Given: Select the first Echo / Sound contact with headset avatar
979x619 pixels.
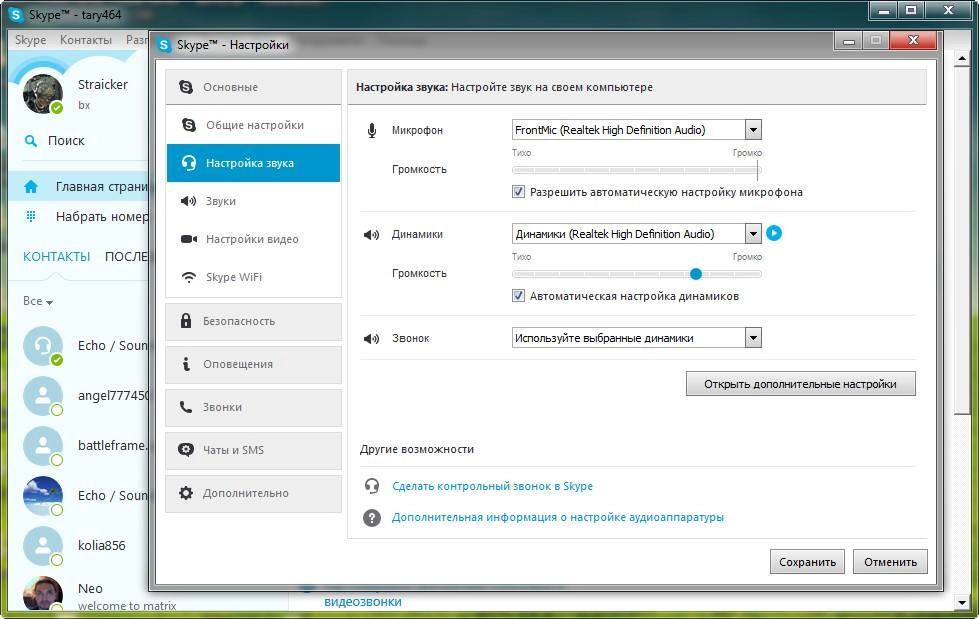Looking at the screenshot, I should [79, 345].
